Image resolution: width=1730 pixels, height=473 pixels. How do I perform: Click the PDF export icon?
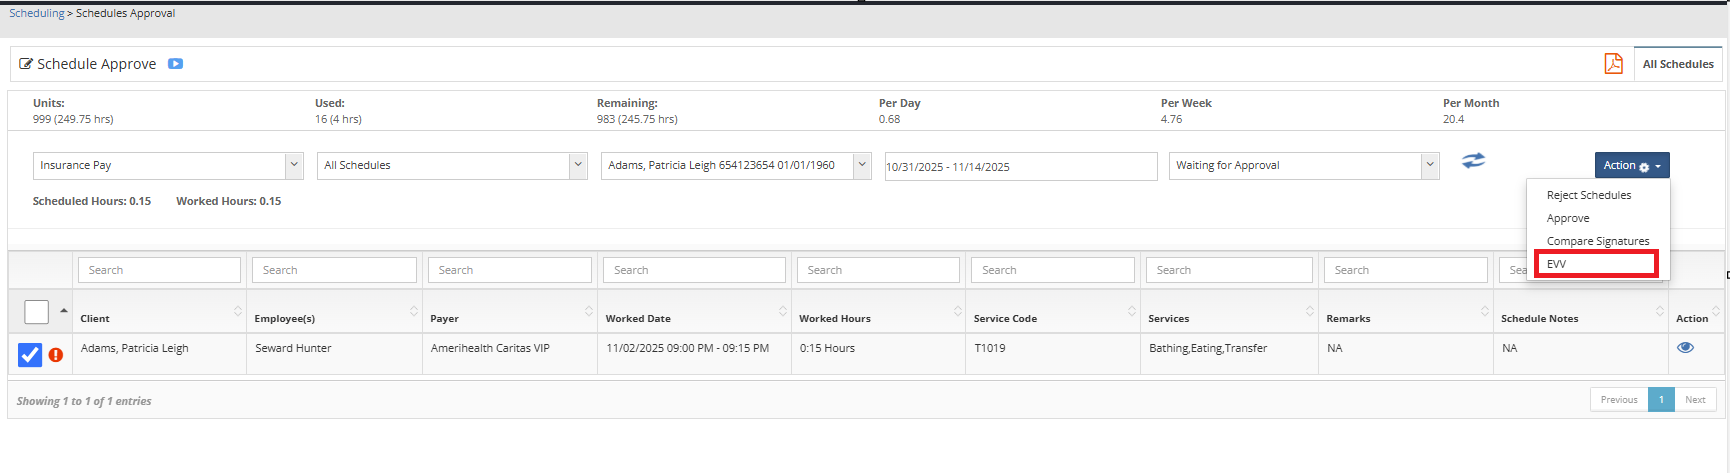coord(1613,64)
